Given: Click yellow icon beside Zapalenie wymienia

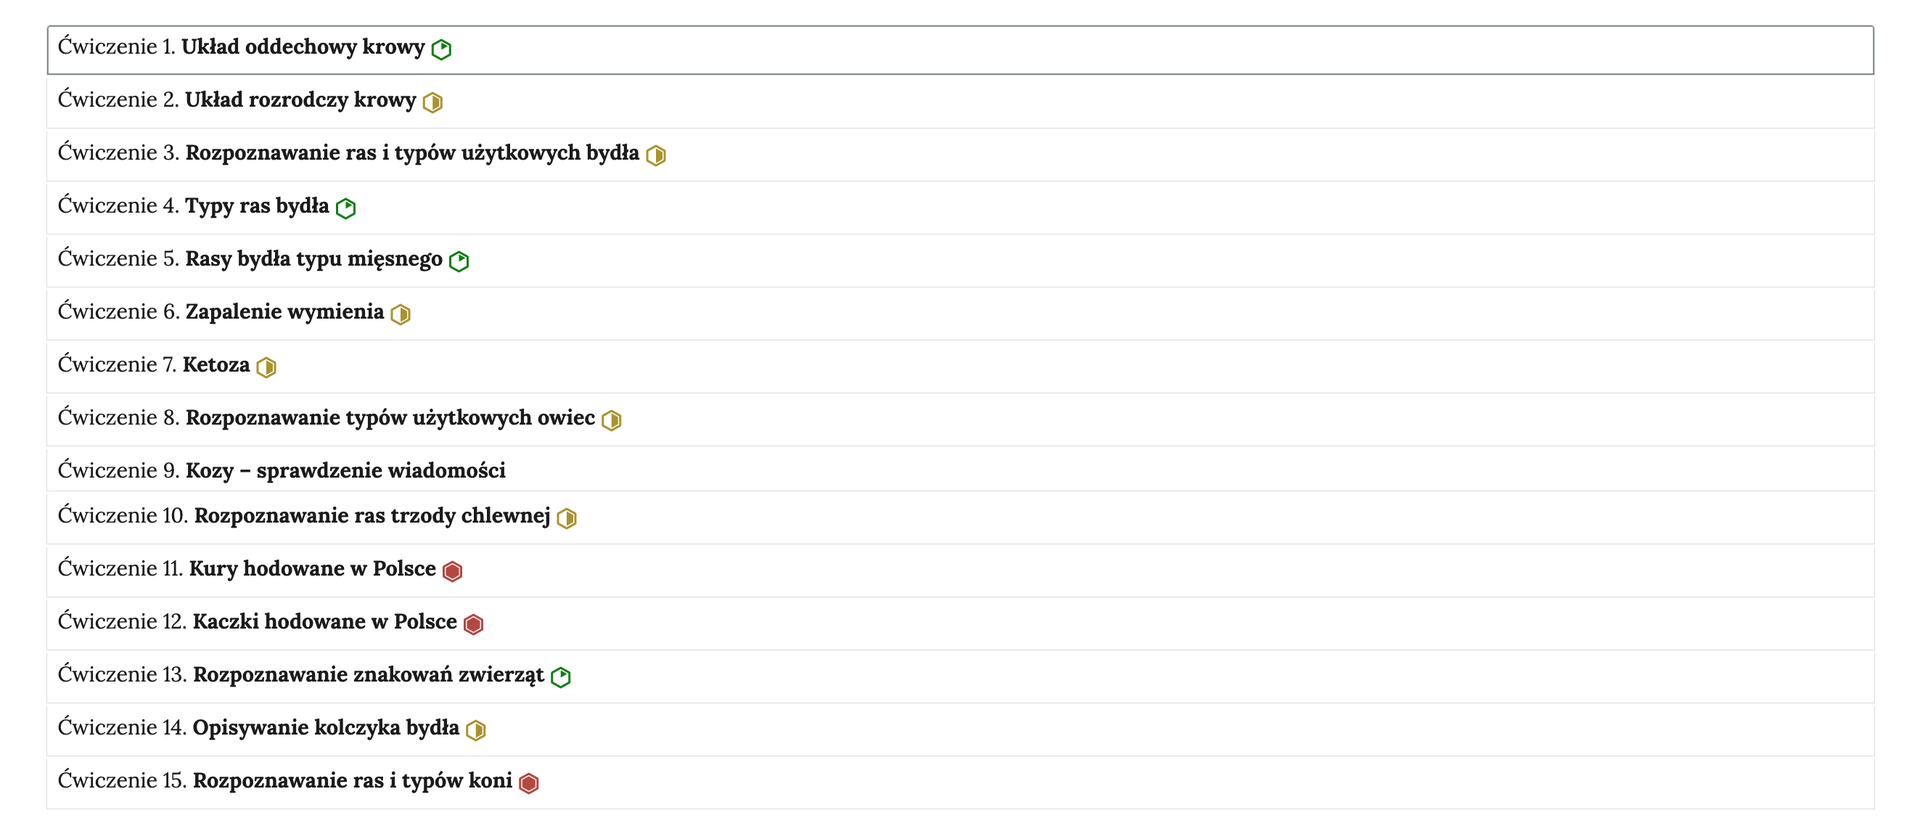Looking at the screenshot, I should (x=400, y=314).
